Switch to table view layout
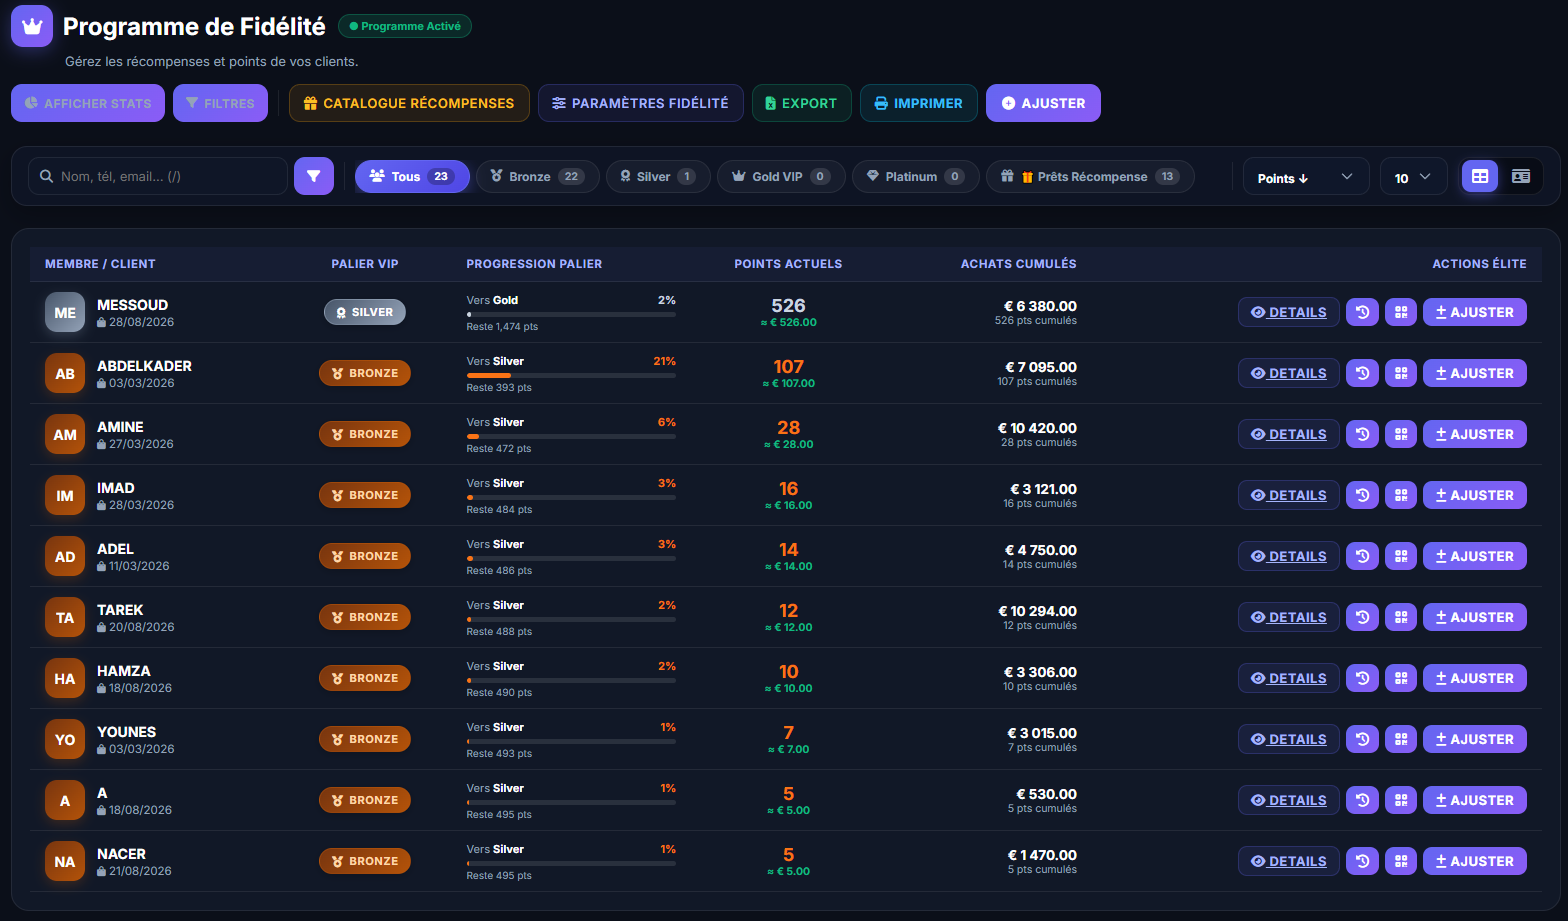 point(1480,176)
